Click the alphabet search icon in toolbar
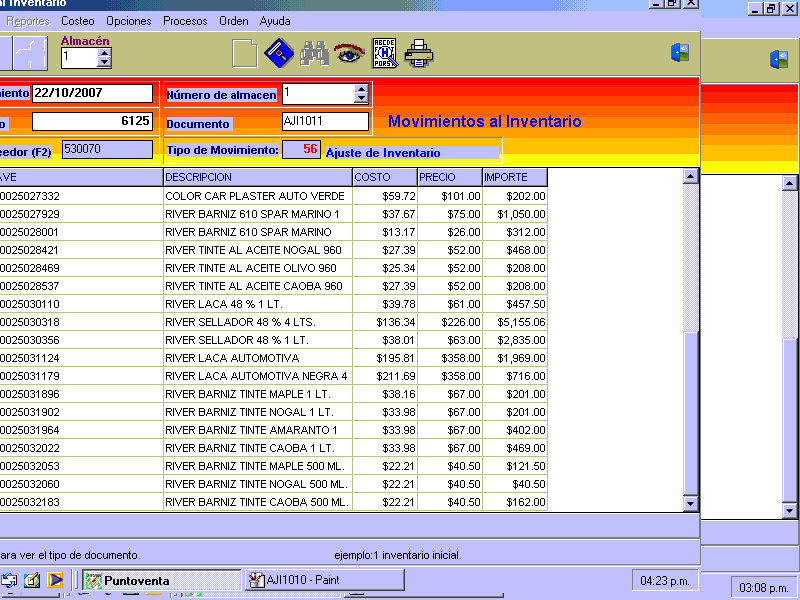Image resolution: width=800 pixels, height=600 pixels. point(384,53)
